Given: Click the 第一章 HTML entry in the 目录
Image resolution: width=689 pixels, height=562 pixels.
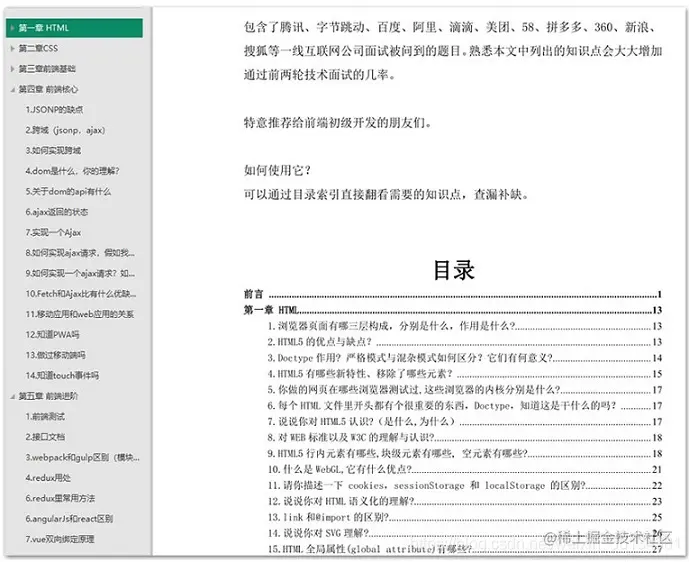Looking at the screenshot, I should (x=453, y=310).
